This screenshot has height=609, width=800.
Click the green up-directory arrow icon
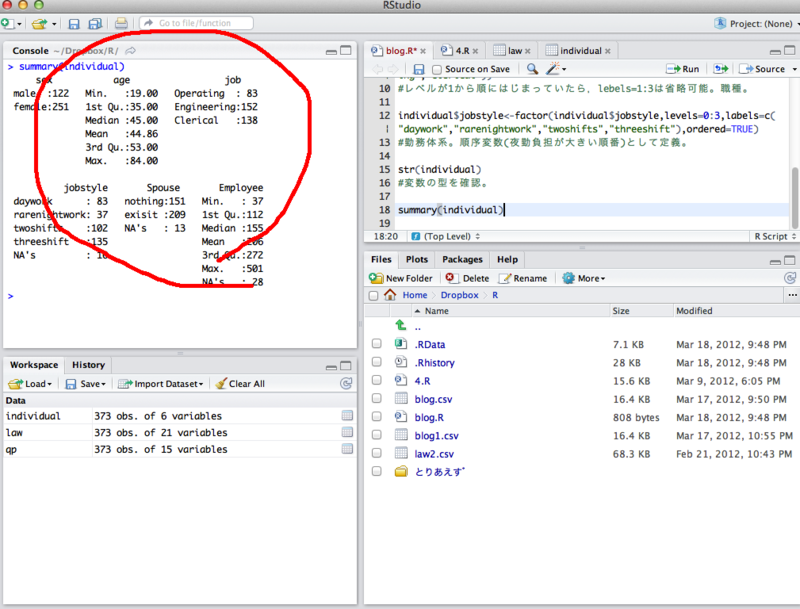(401, 325)
